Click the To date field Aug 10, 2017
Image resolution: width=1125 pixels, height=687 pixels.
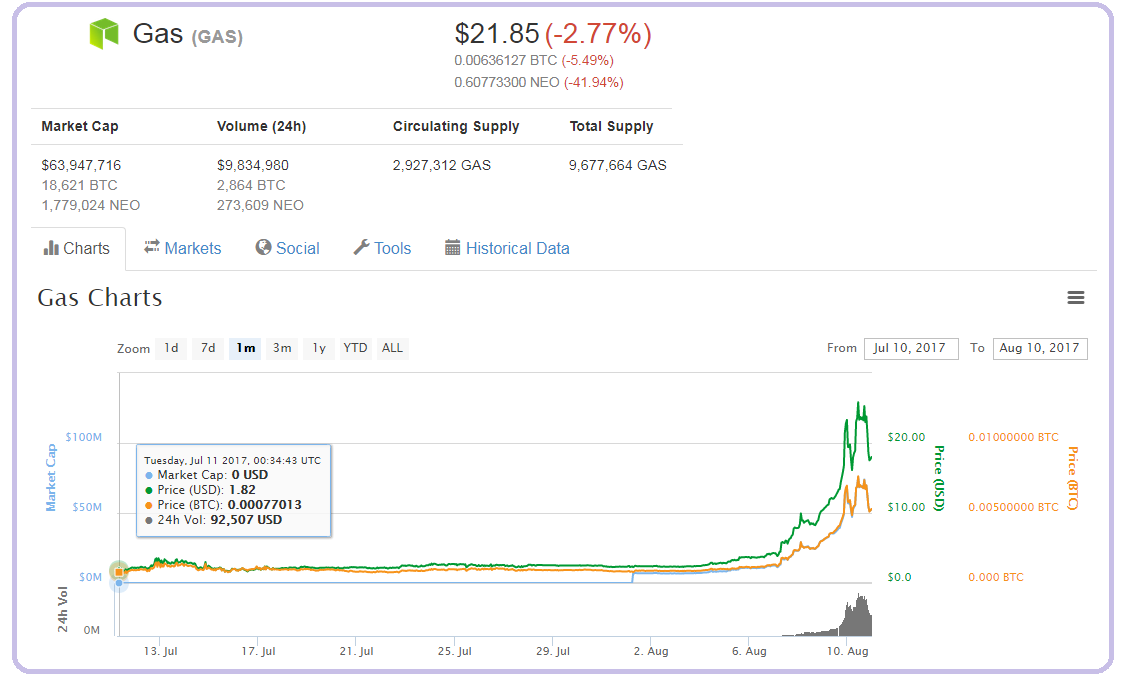(1040, 349)
